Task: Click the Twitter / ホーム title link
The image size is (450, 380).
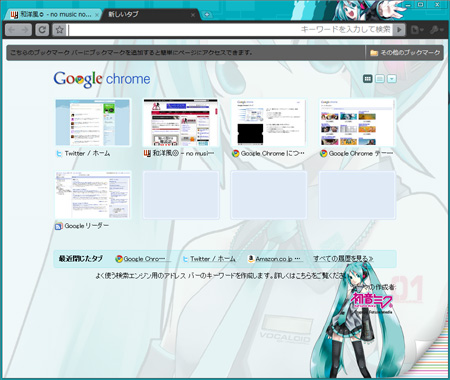Action: [x=87, y=153]
